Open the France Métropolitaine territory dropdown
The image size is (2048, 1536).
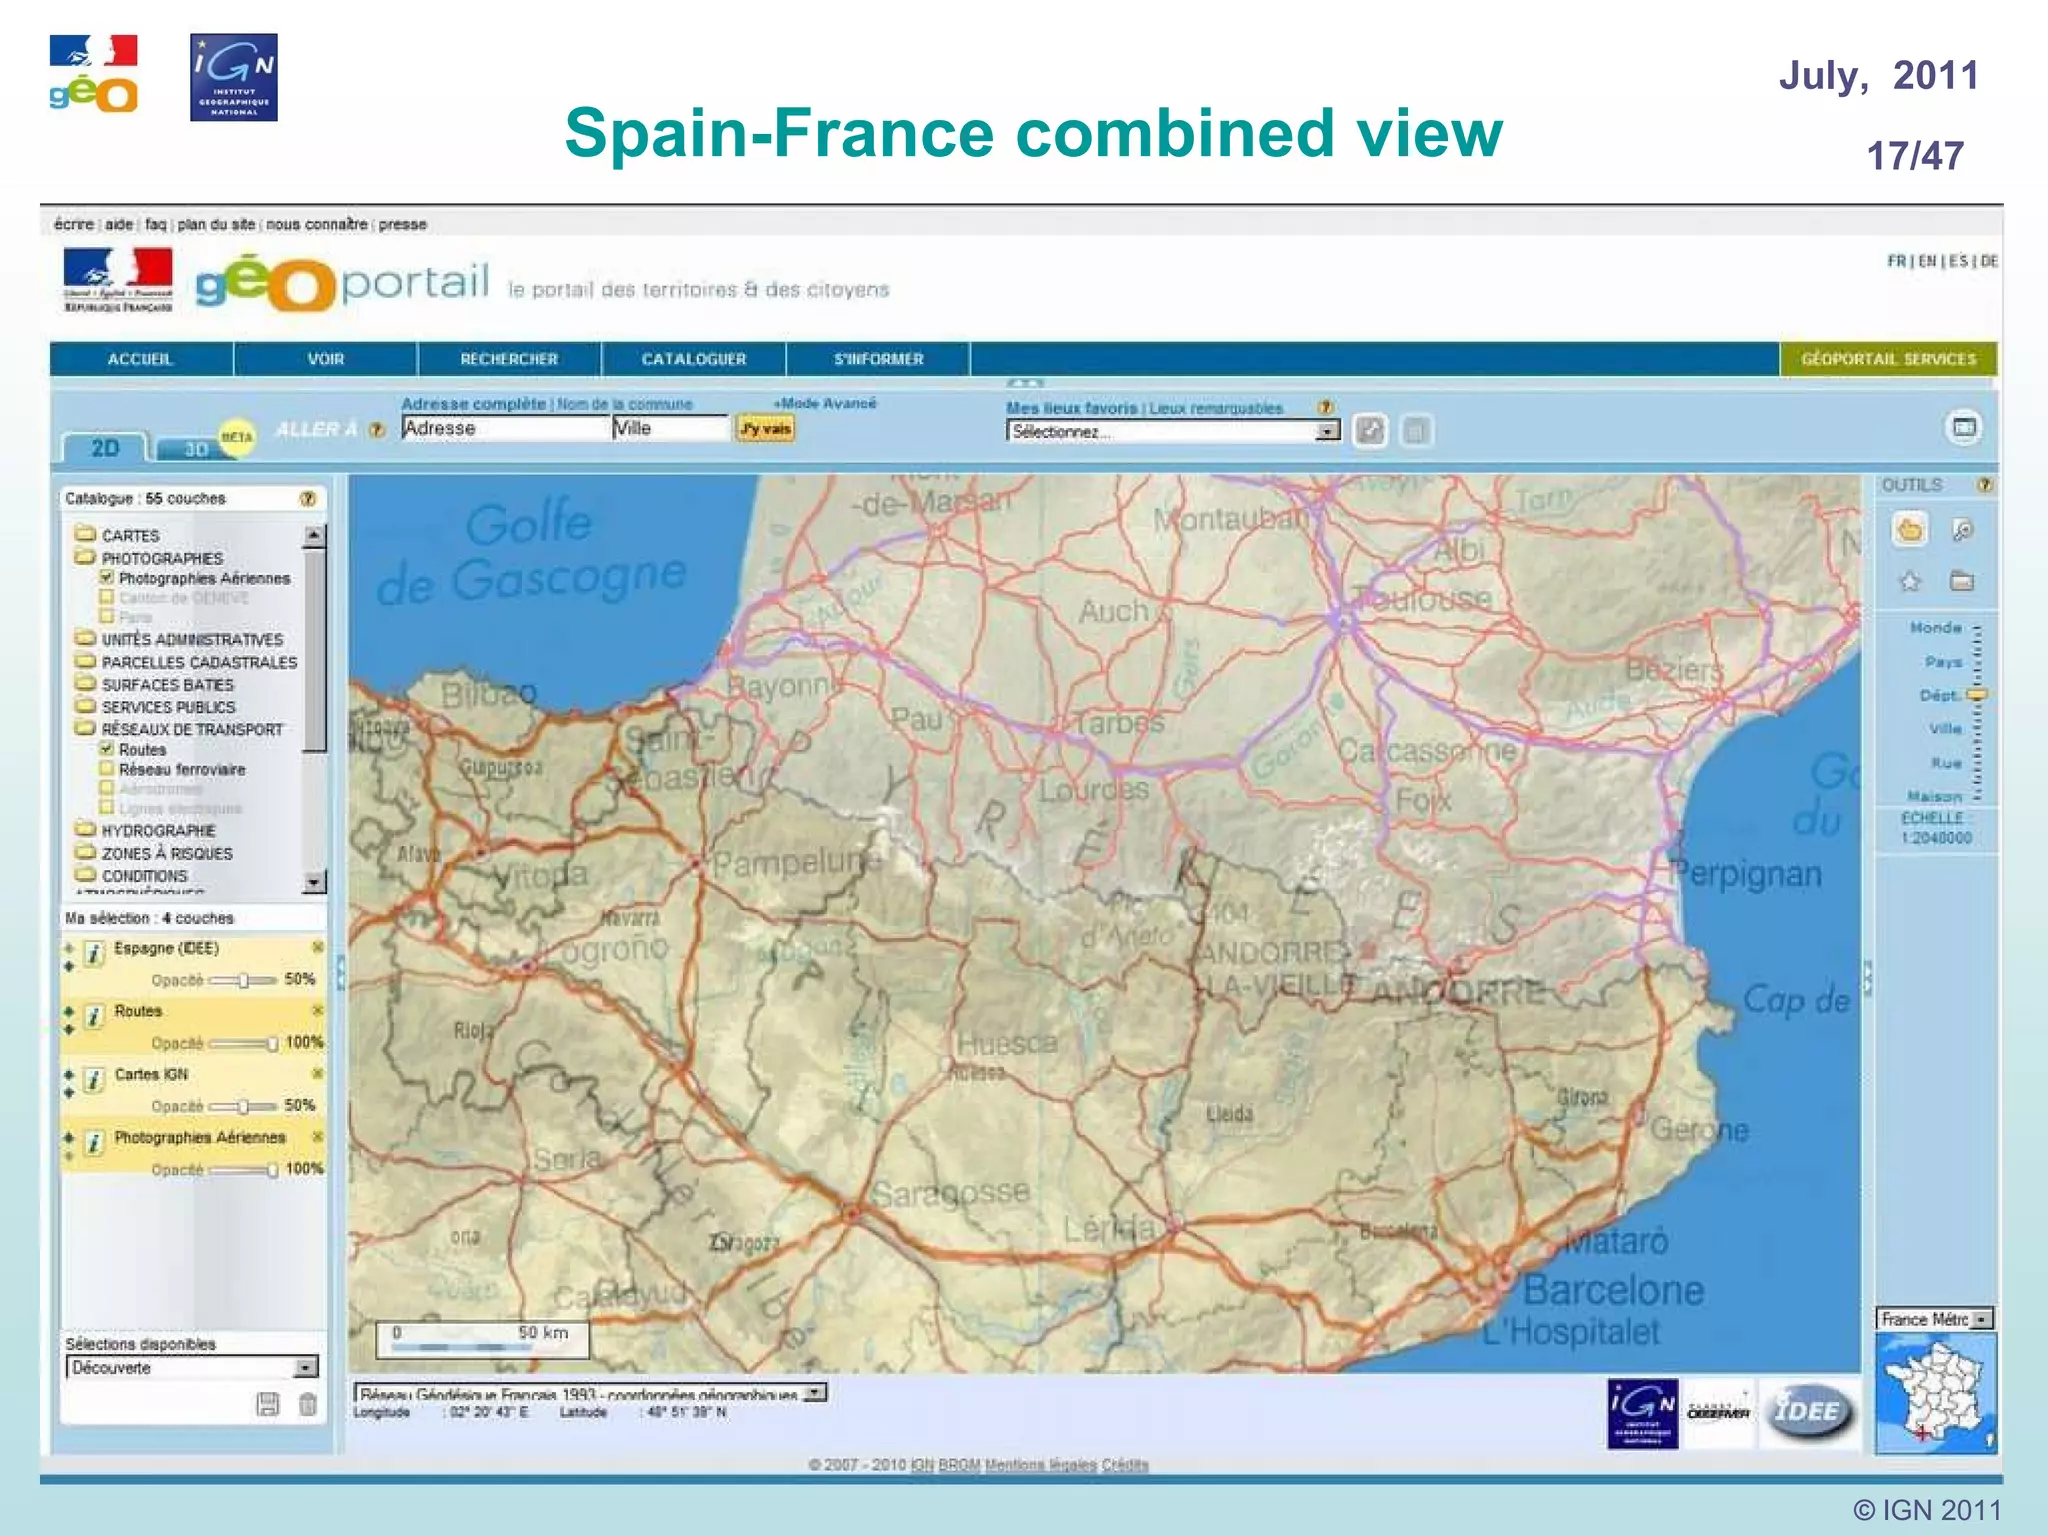tap(1935, 1319)
